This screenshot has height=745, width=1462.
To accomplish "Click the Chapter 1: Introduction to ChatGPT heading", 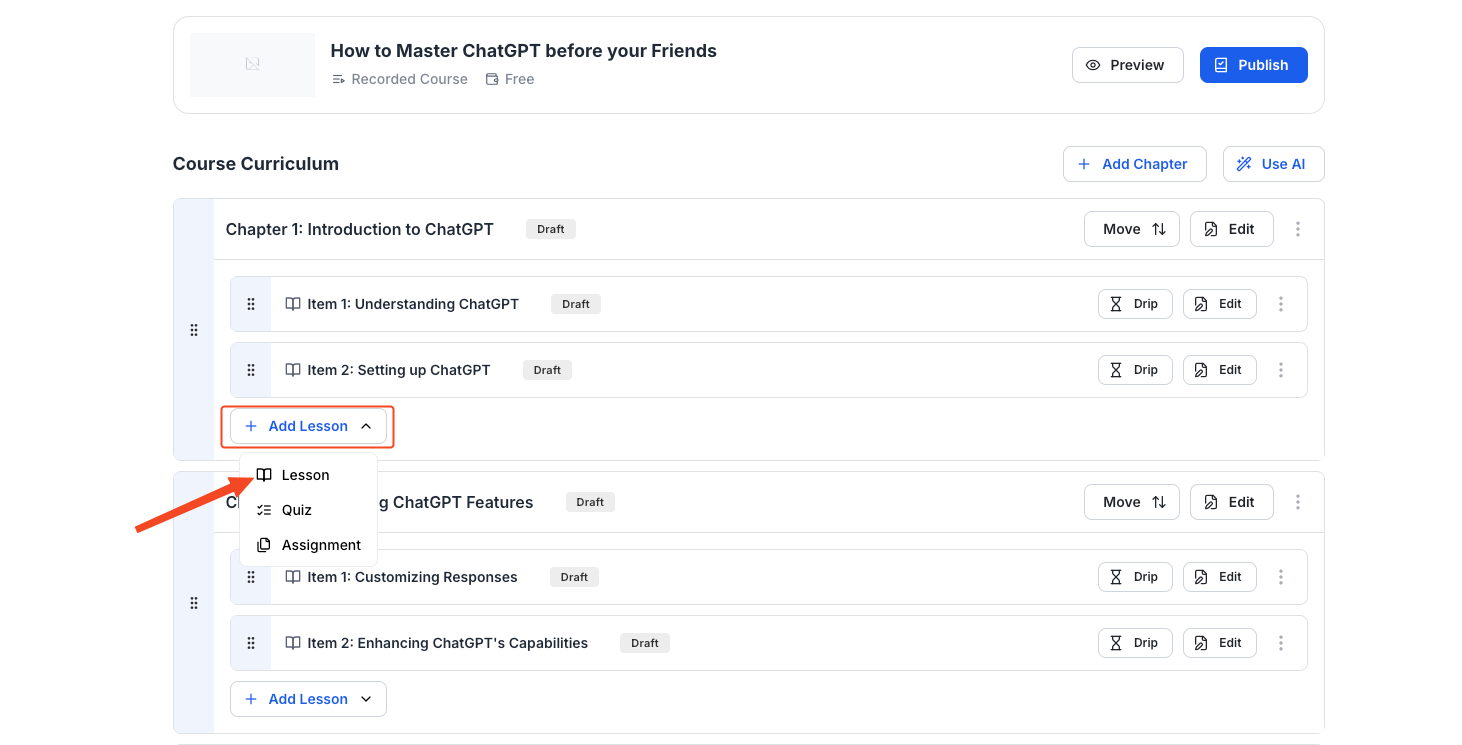I will (360, 229).
